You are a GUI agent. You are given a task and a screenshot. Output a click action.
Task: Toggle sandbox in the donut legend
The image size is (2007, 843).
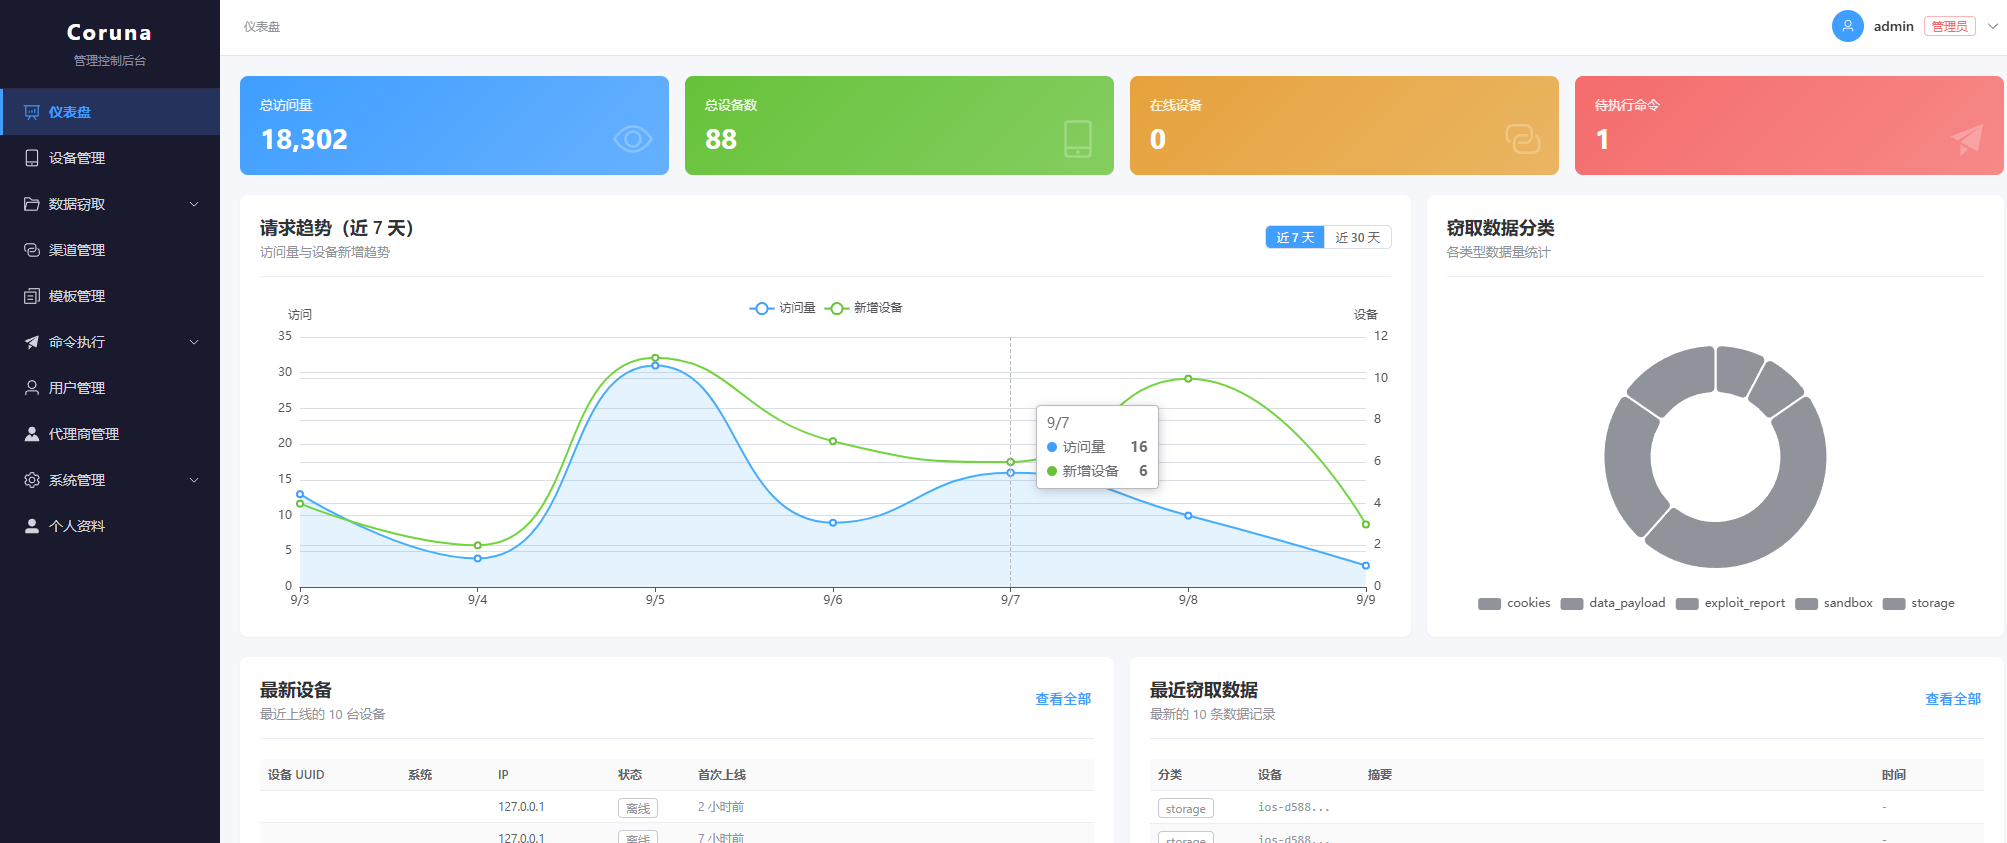pos(1834,603)
